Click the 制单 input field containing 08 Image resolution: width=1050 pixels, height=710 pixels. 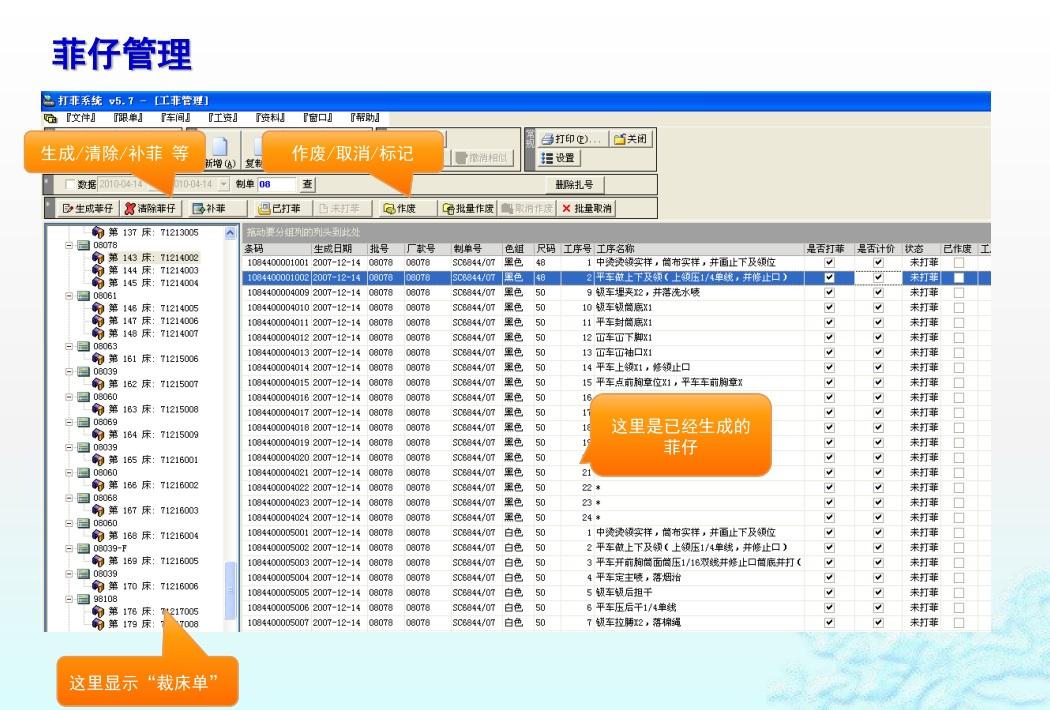coord(276,184)
